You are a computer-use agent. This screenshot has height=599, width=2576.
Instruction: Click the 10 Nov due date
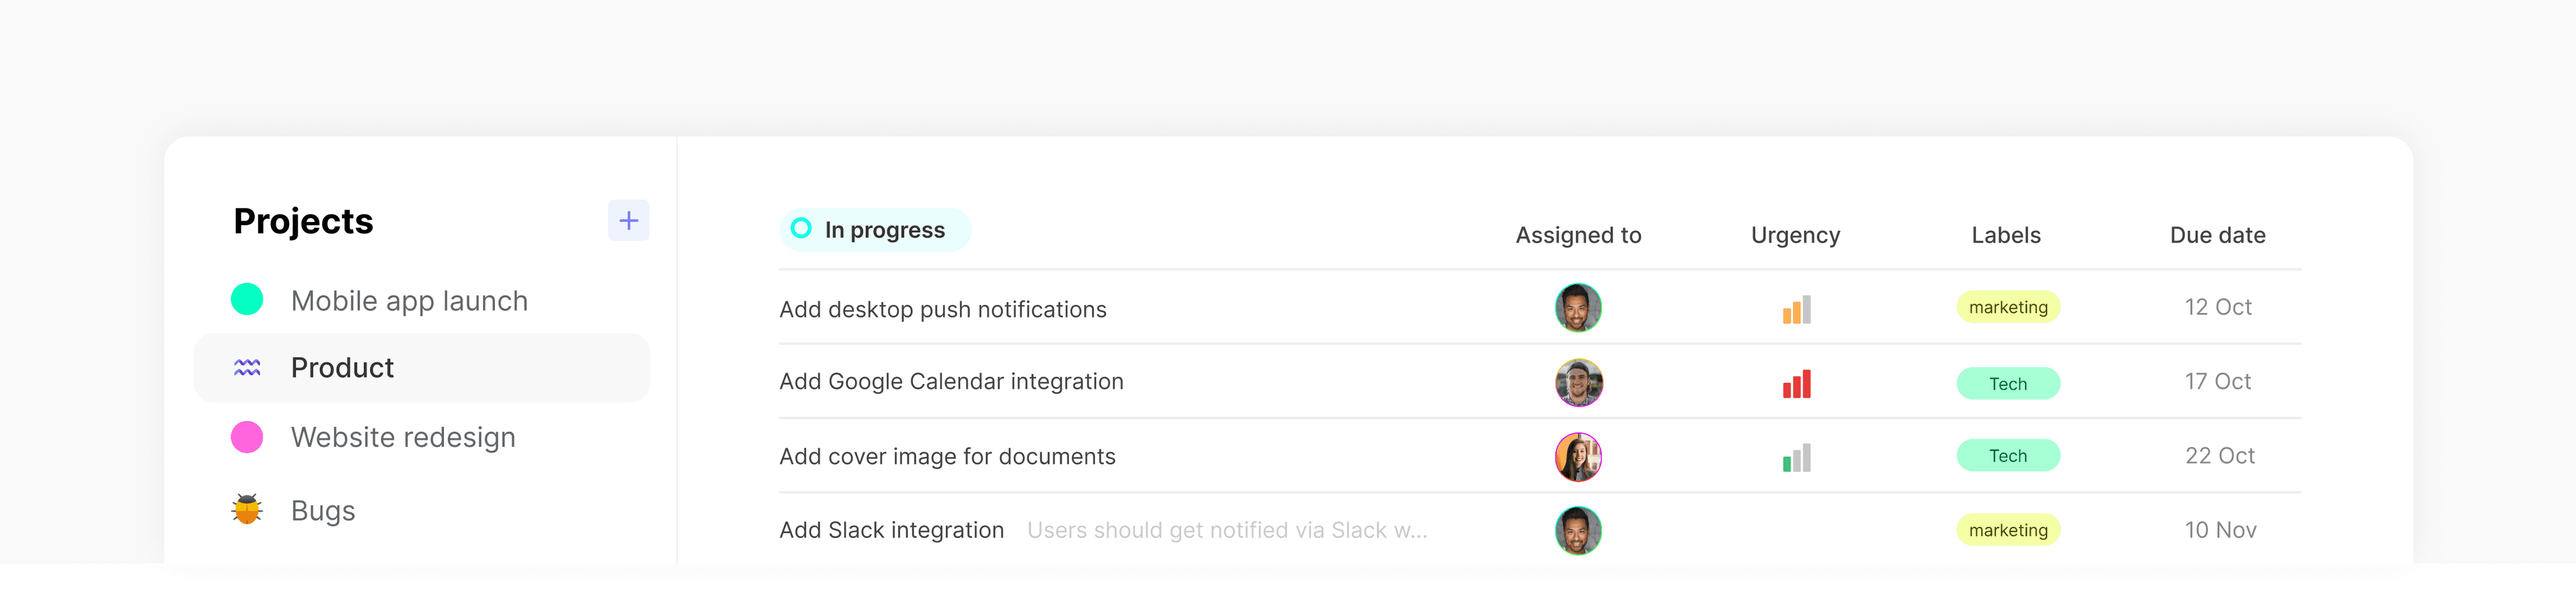[x=2220, y=530]
